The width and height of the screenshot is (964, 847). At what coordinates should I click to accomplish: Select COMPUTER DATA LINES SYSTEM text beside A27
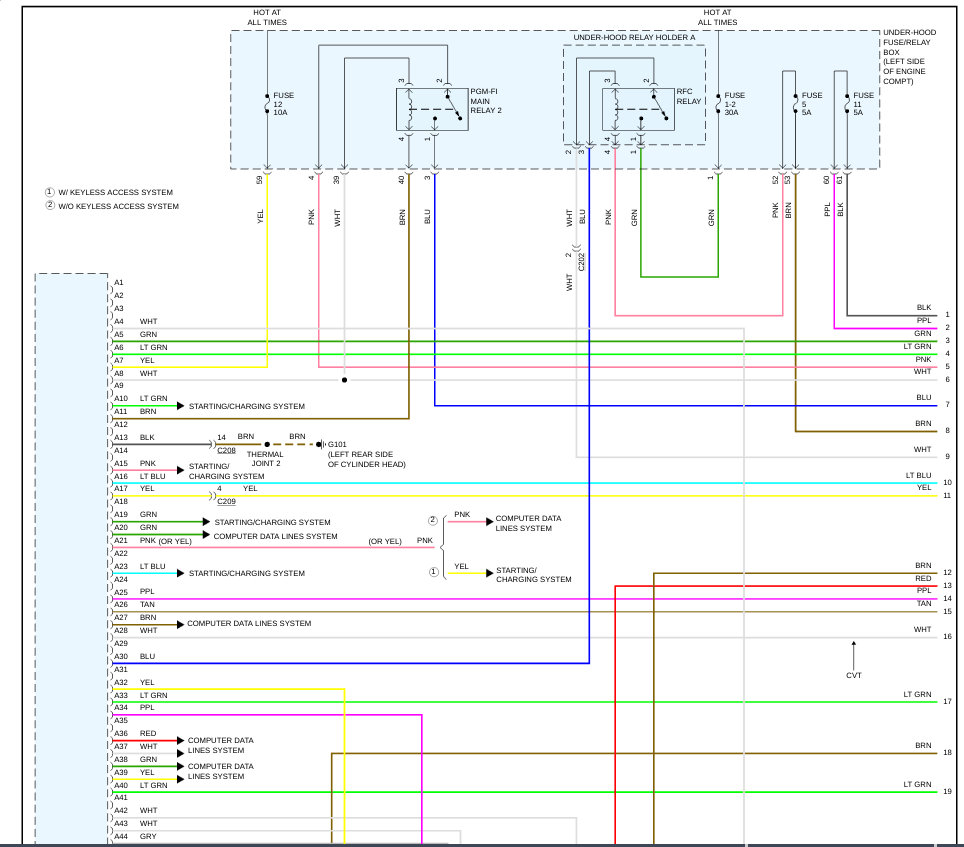(249, 623)
